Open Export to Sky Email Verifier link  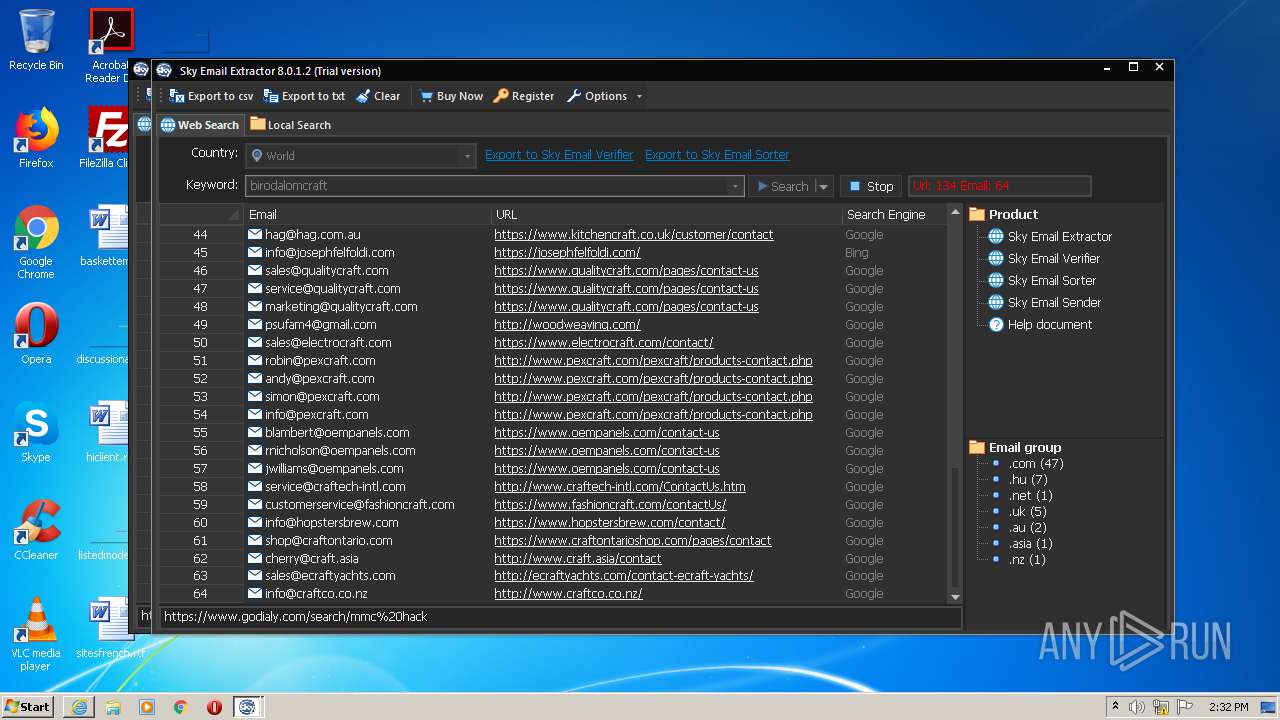pos(559,155)
